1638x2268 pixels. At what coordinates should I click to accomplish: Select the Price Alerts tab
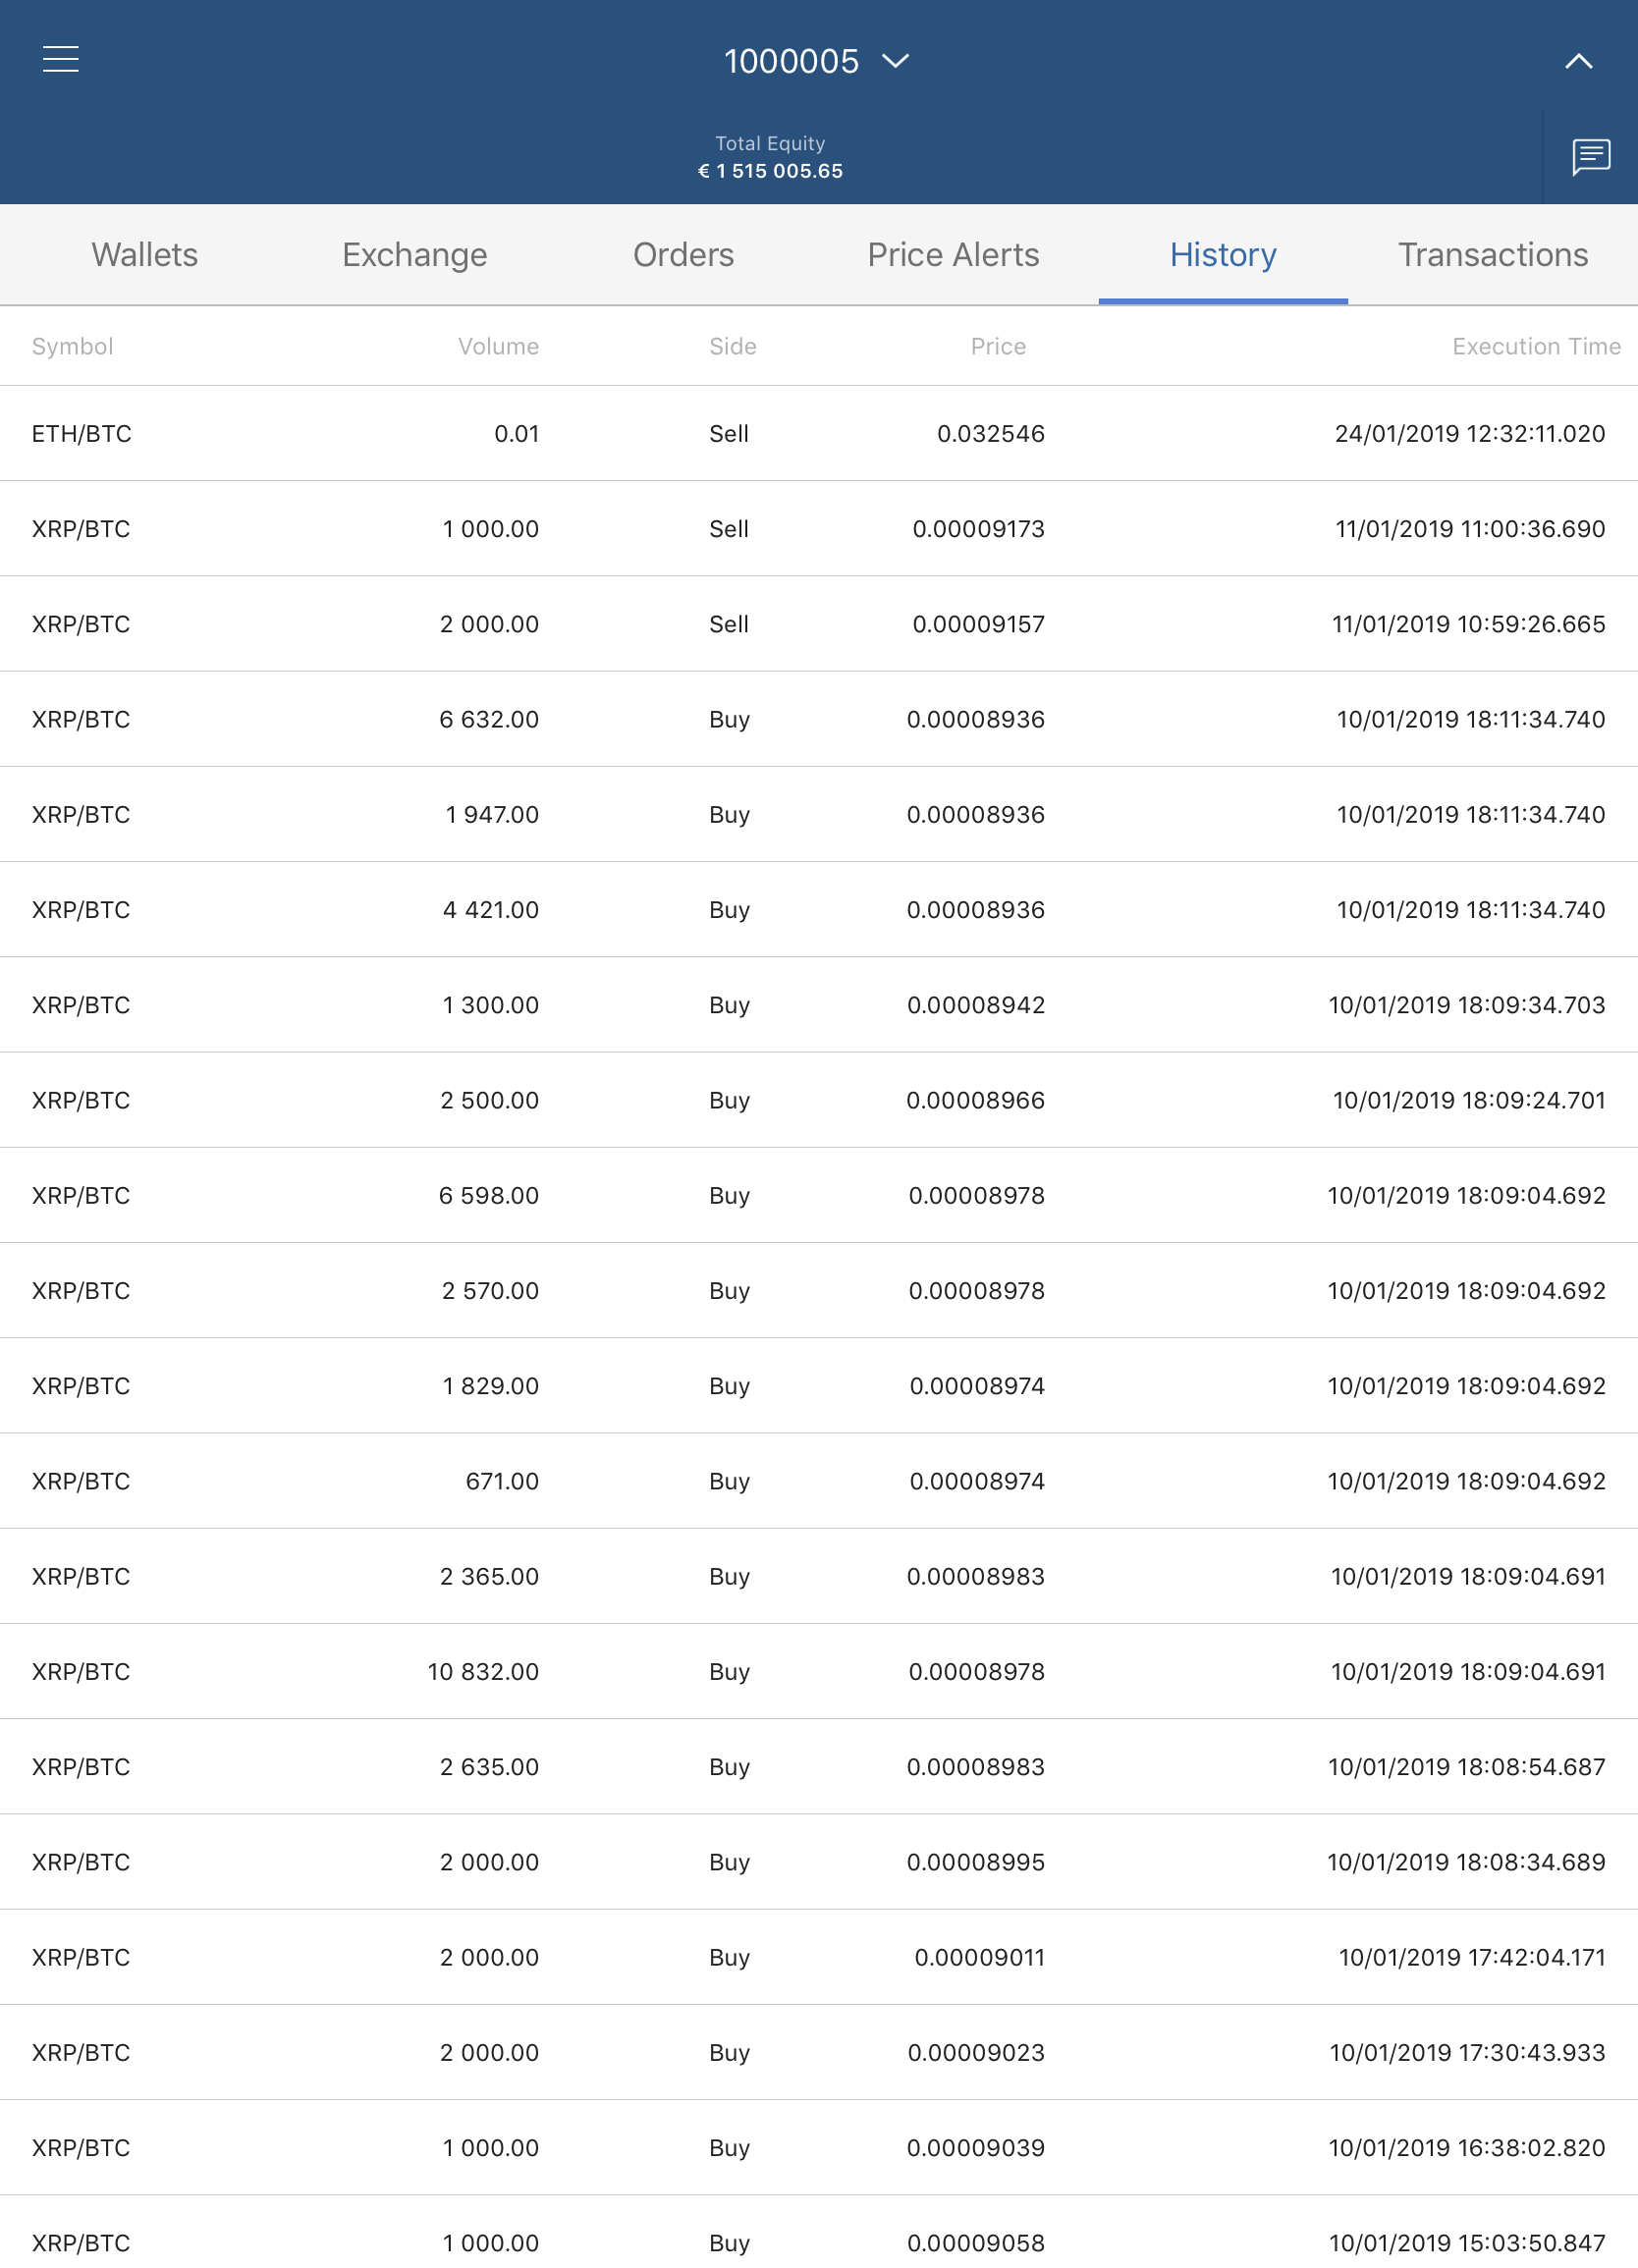[953, 255]
